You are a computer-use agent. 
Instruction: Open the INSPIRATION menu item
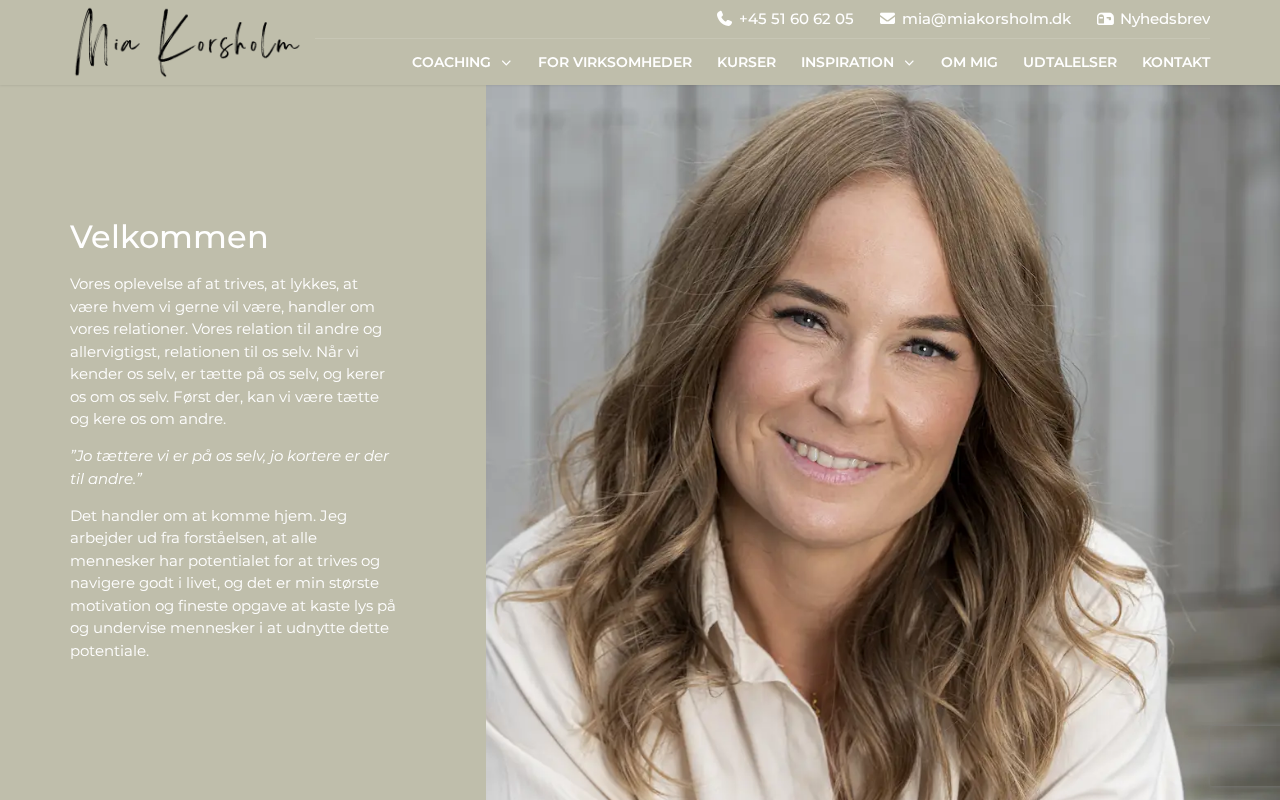point(847,62)
